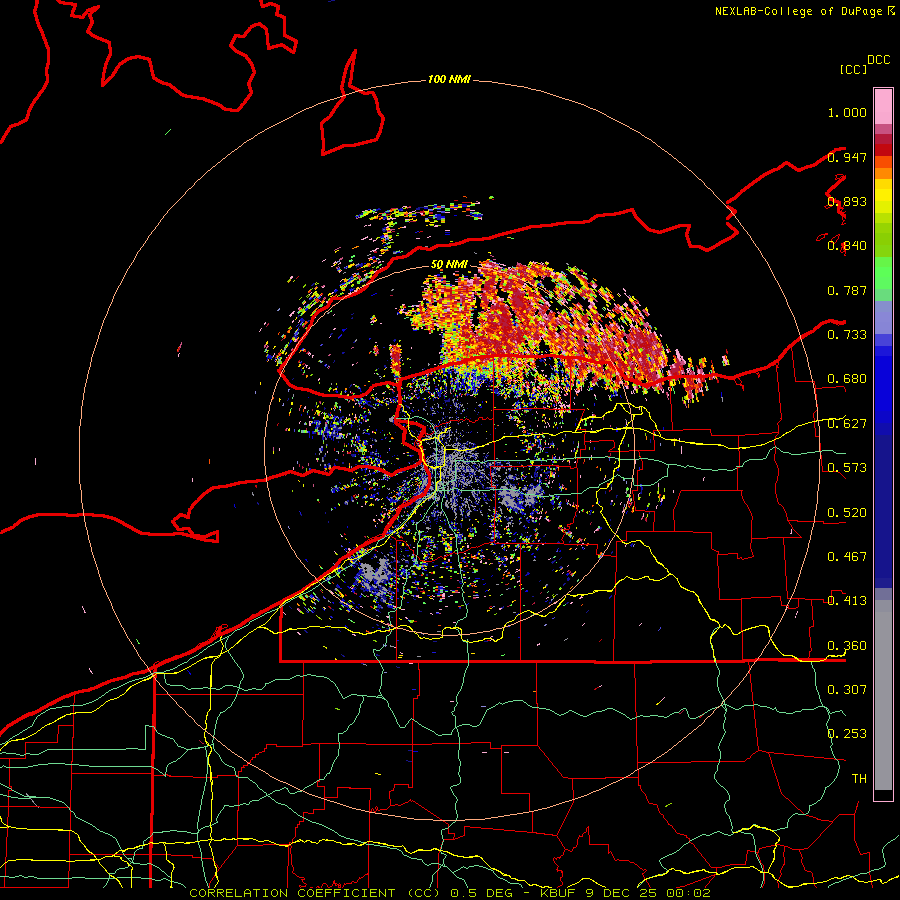
Task: Pick the large gray color bar segment
Action: pos(883,695)
